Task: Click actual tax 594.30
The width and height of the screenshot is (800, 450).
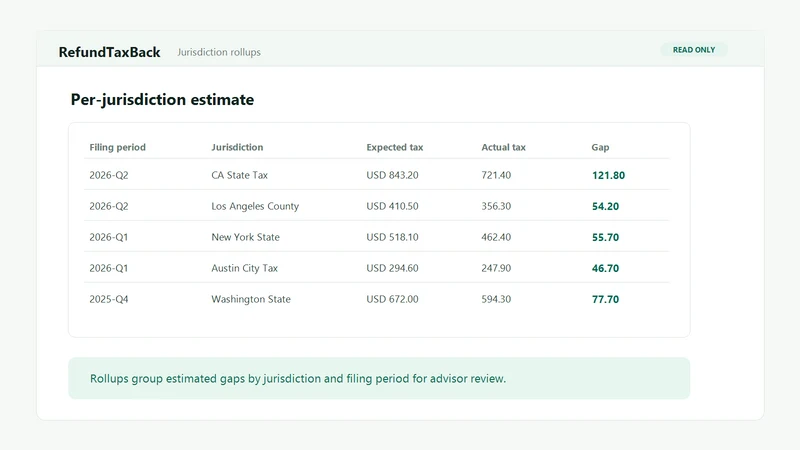Action: coord(496,299)
